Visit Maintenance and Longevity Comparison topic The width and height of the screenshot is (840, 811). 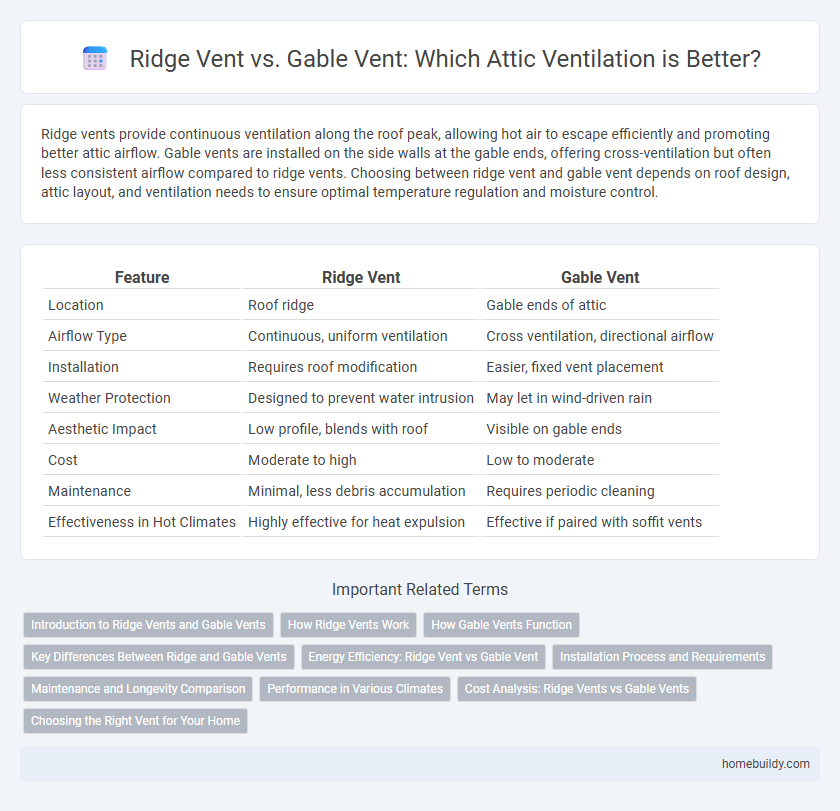[138, 689]
